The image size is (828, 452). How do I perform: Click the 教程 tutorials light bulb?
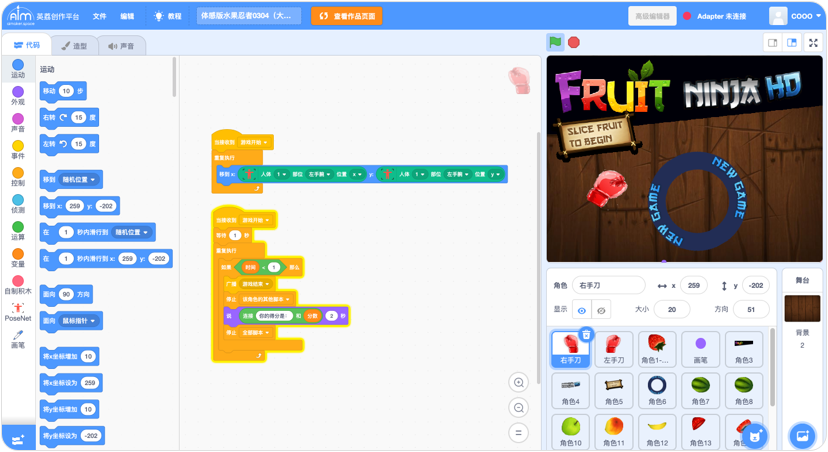point(167,16)
